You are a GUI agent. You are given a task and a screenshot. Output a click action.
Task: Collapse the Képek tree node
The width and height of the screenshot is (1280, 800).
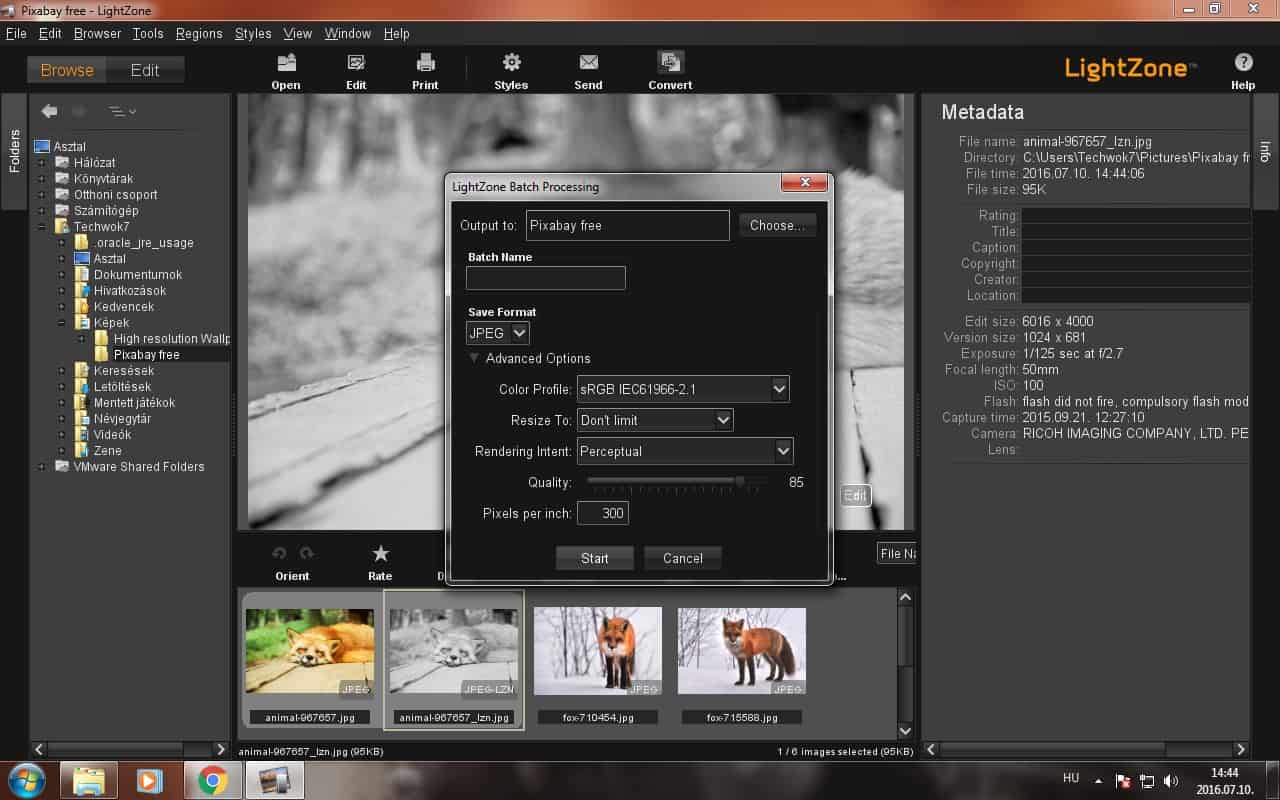click(x=62, y=323)
